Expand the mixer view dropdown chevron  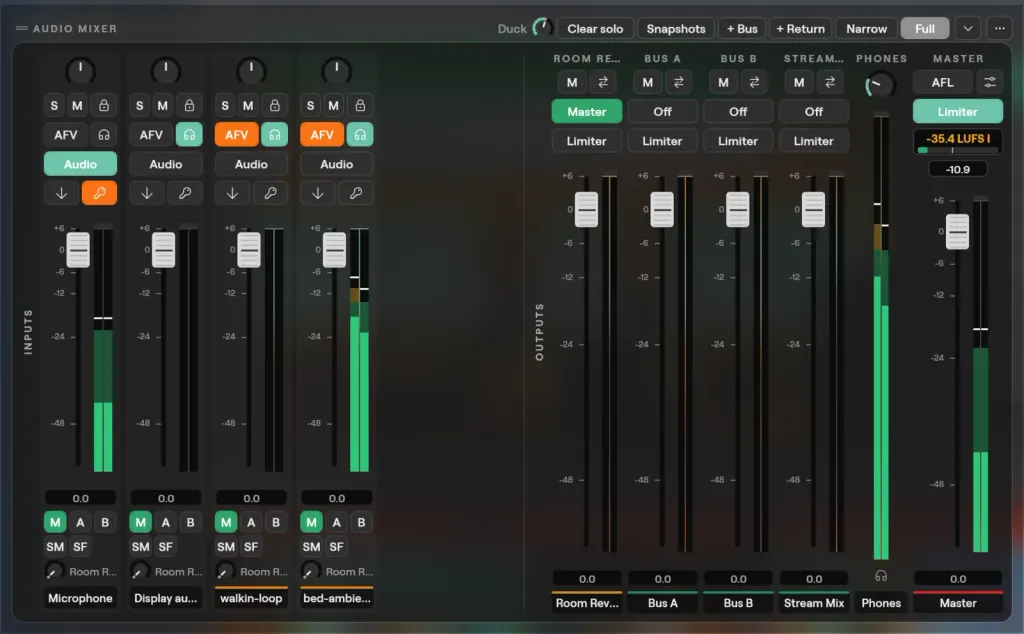[968, 29]
